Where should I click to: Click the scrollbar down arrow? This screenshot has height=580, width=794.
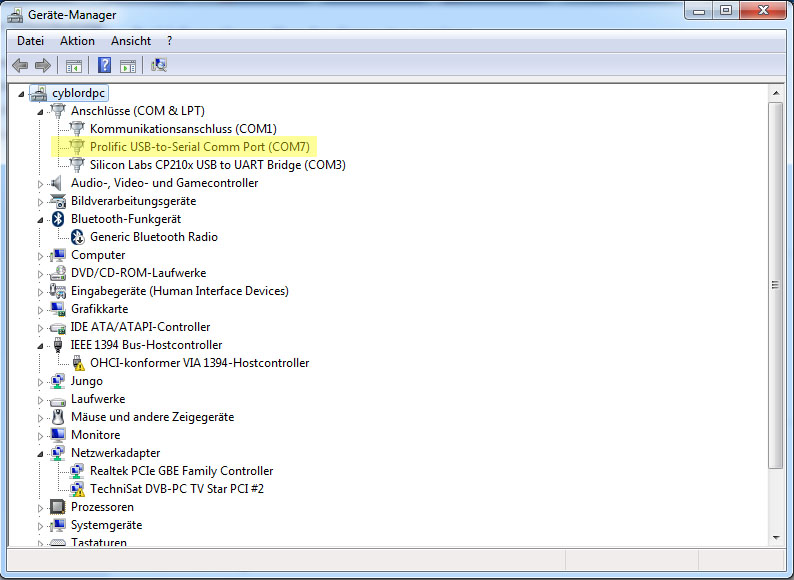776,538
